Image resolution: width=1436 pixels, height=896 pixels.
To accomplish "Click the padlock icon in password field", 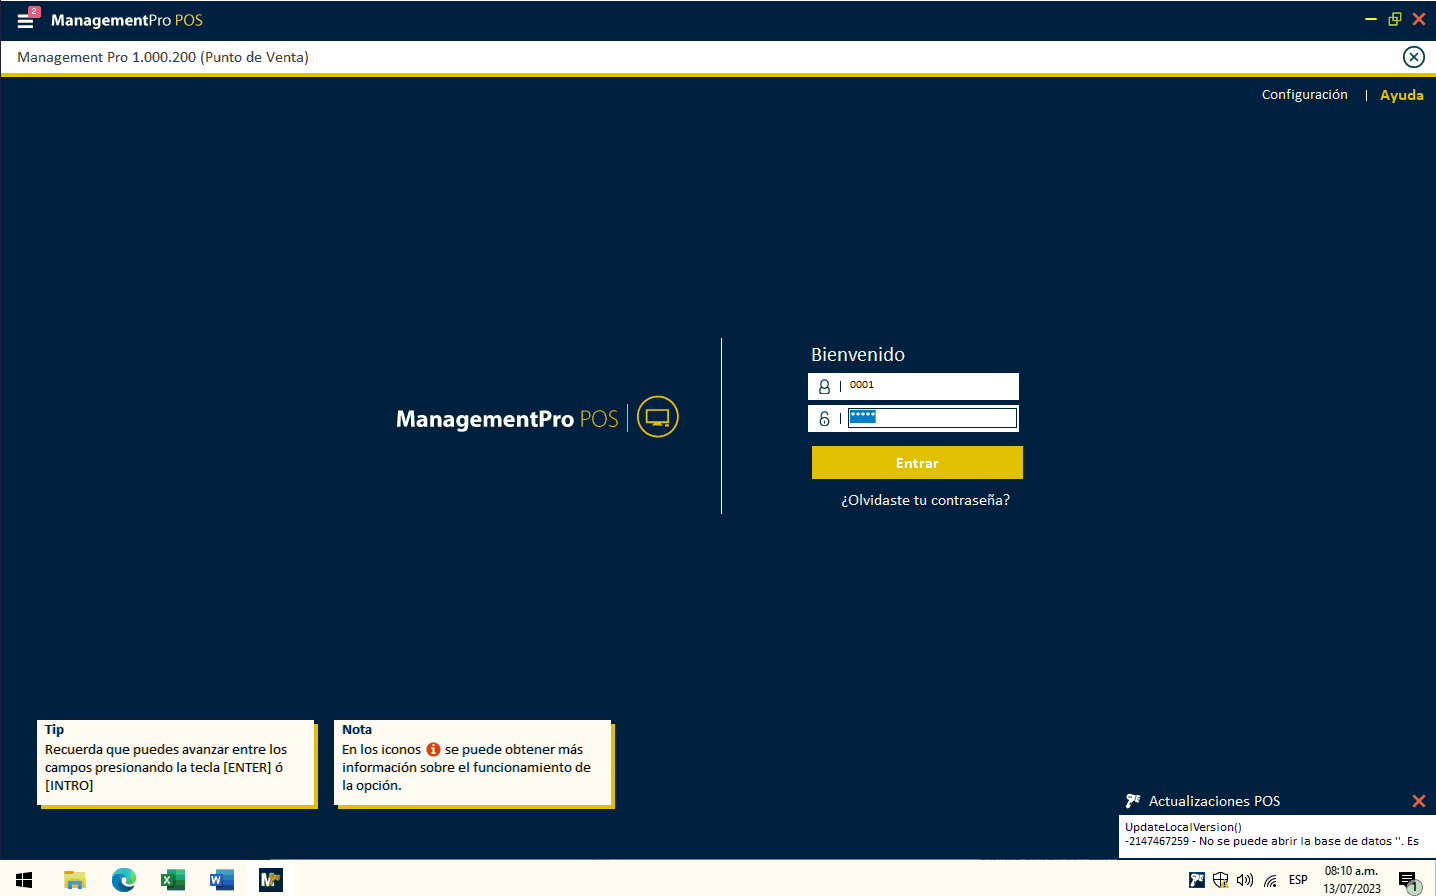I will tap(824, 419).
